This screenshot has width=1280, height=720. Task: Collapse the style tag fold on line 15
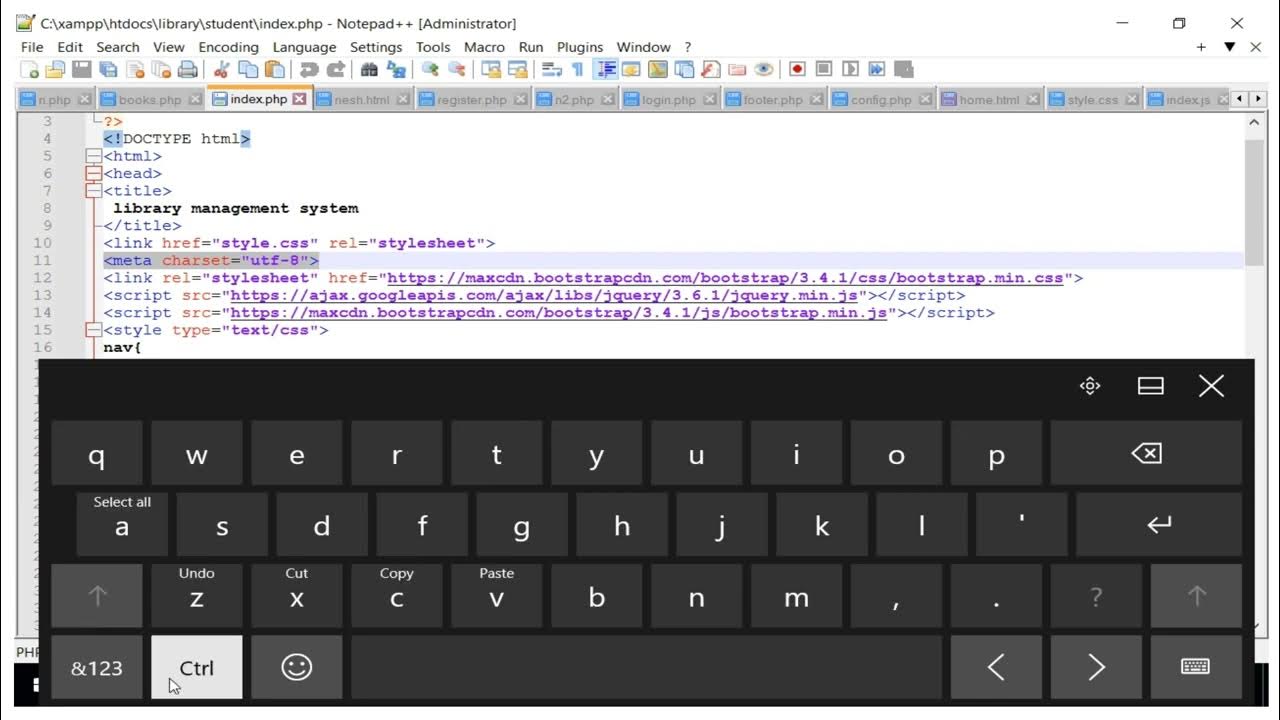[x=93, y=330]
